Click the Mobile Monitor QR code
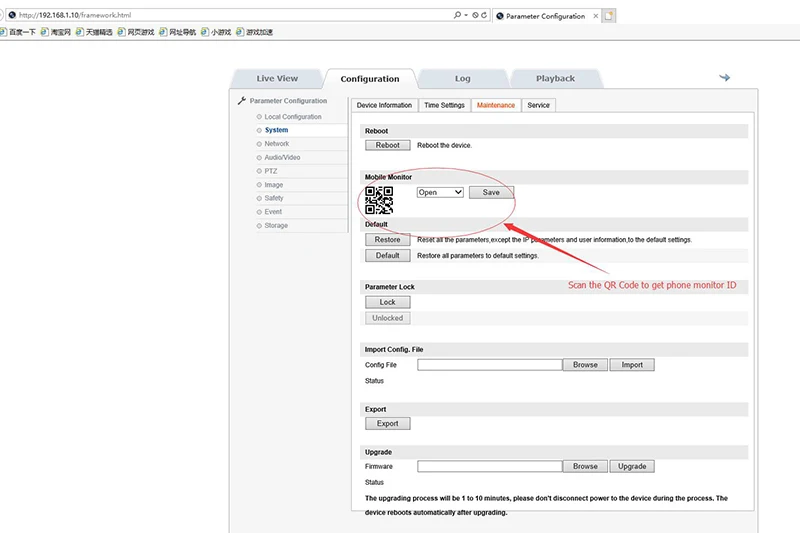This screenshot has height=533, width=800. (x=379, y=200)
